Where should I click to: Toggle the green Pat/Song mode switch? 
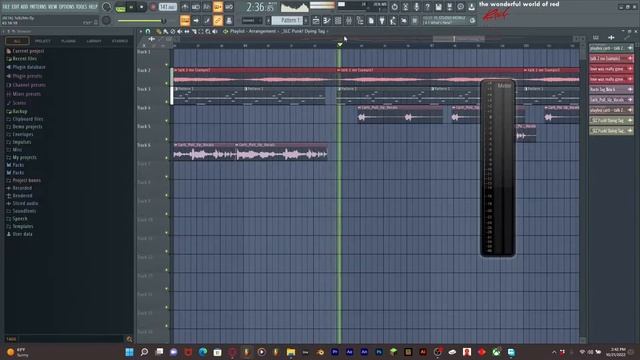[120, 7]
